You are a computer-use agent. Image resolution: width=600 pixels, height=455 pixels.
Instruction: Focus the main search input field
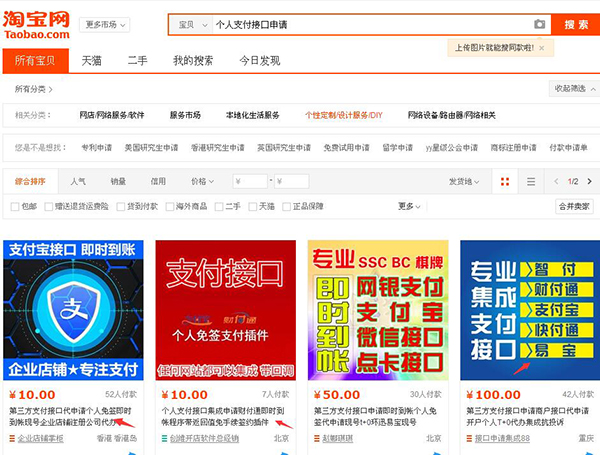click(371, 25)
